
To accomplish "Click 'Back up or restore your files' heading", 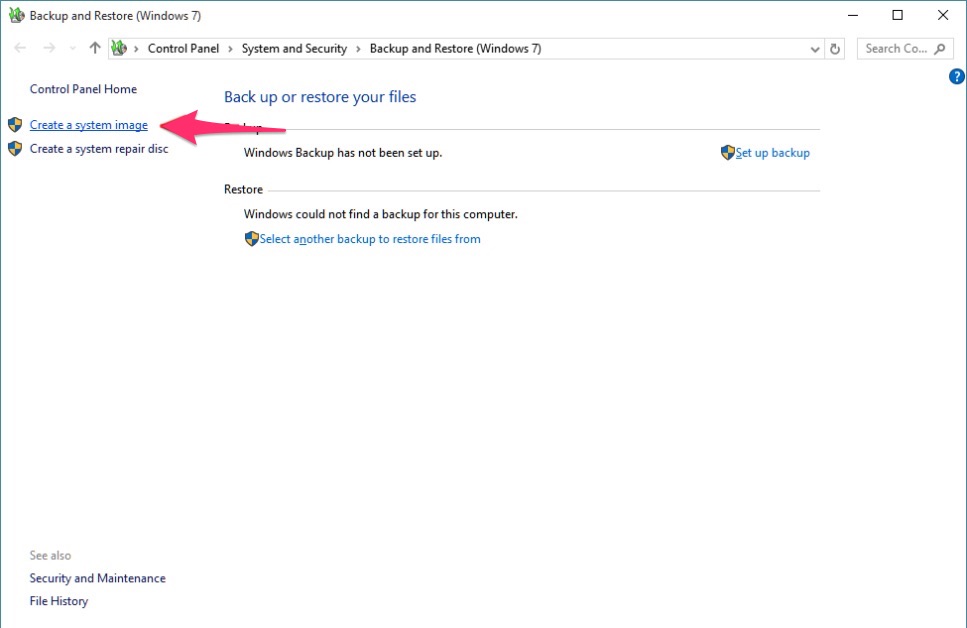I will coord(320,97).
